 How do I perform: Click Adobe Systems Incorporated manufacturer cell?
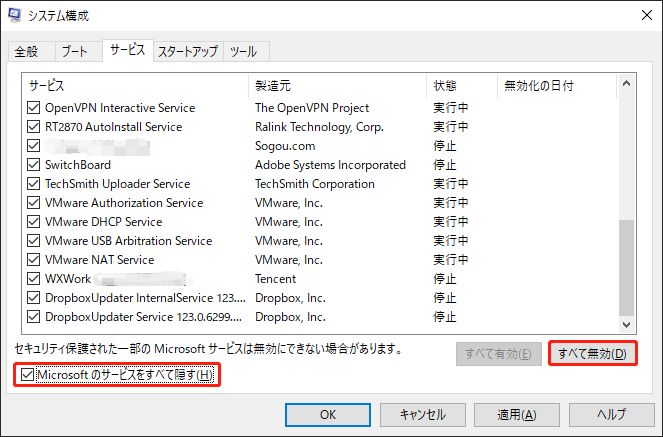[330, 165]
